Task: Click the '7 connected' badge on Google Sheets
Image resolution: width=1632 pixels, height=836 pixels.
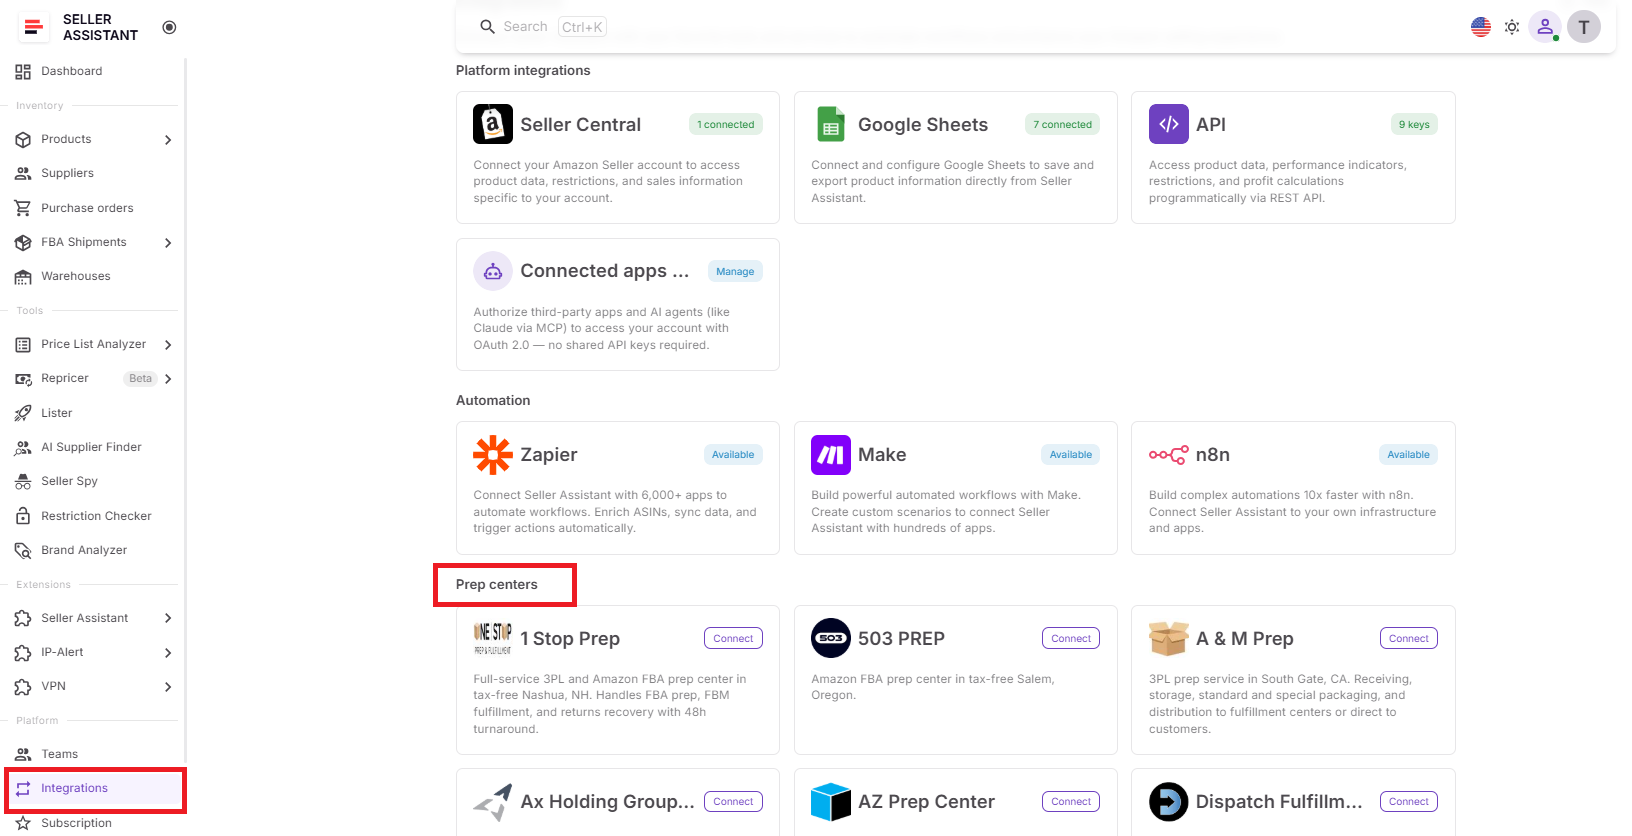Action: (1063, 124)
